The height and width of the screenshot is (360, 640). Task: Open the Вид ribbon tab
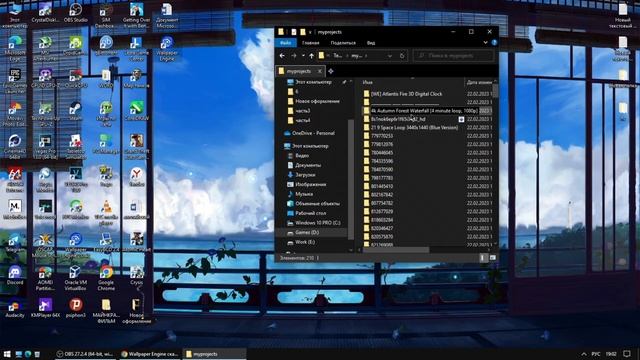(371, 43)
